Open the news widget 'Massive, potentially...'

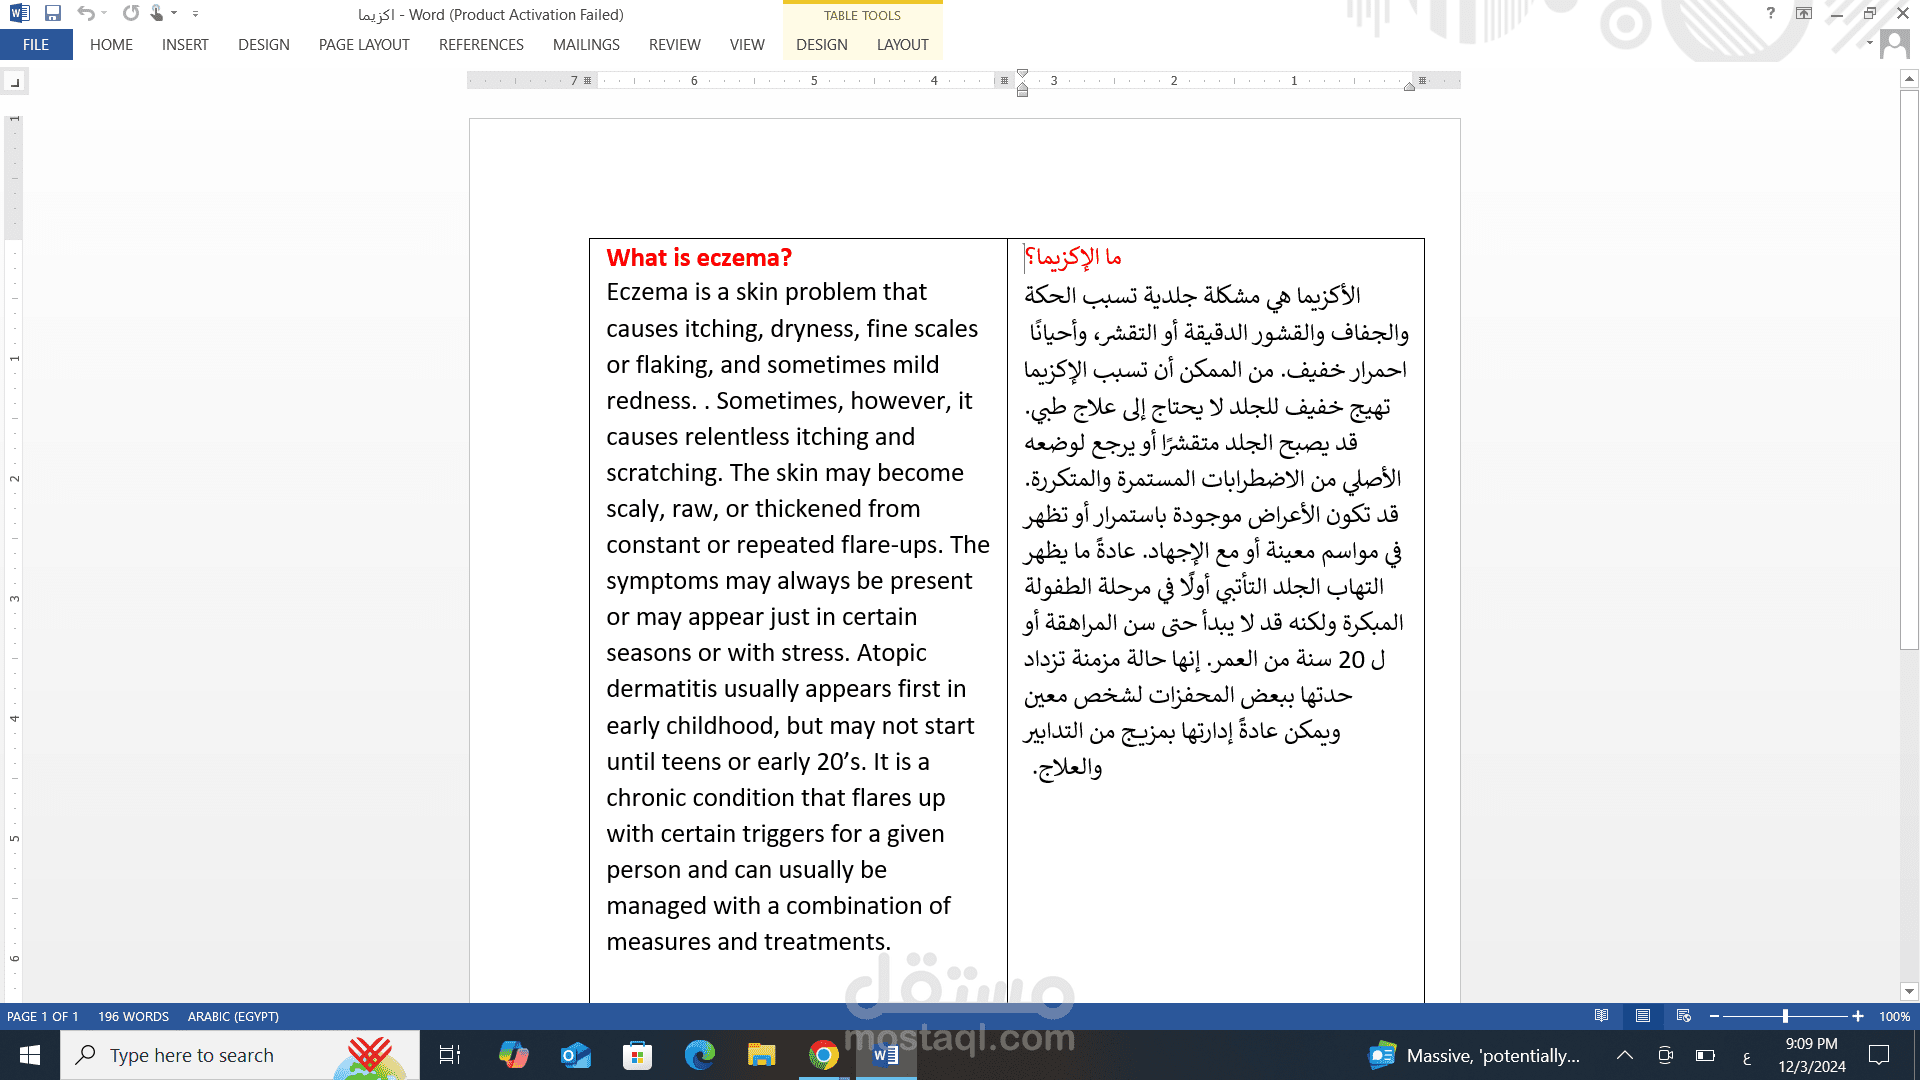coord(1474,1055)
